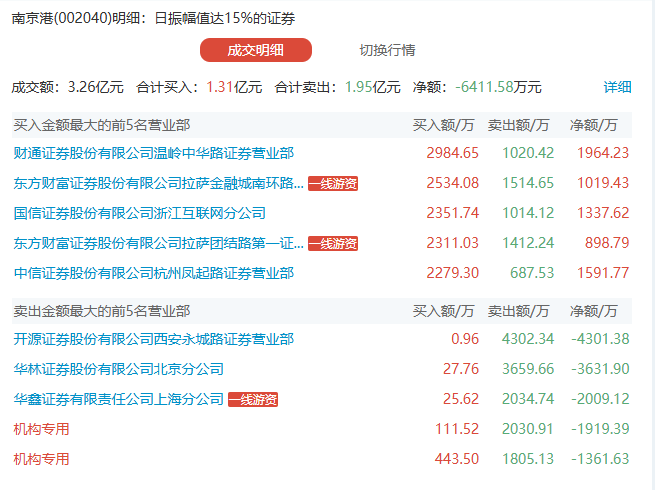
Task: Click buy amount 2351.74
Action: (452, 213)
